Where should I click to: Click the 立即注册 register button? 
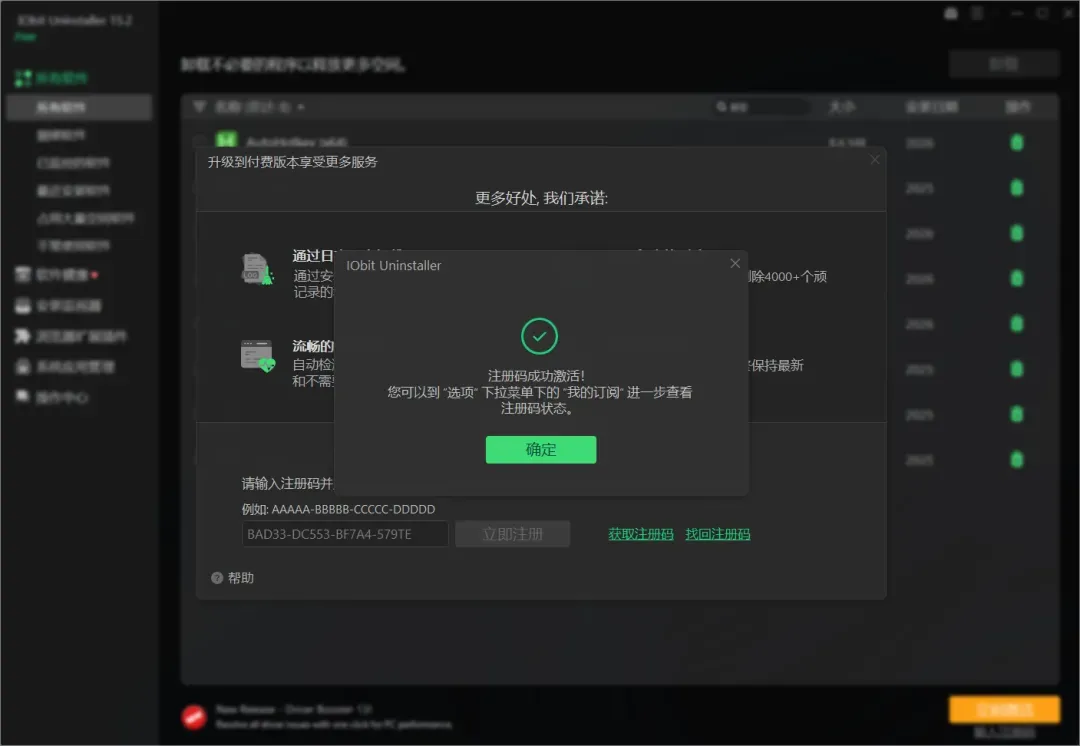coord(512,534)
